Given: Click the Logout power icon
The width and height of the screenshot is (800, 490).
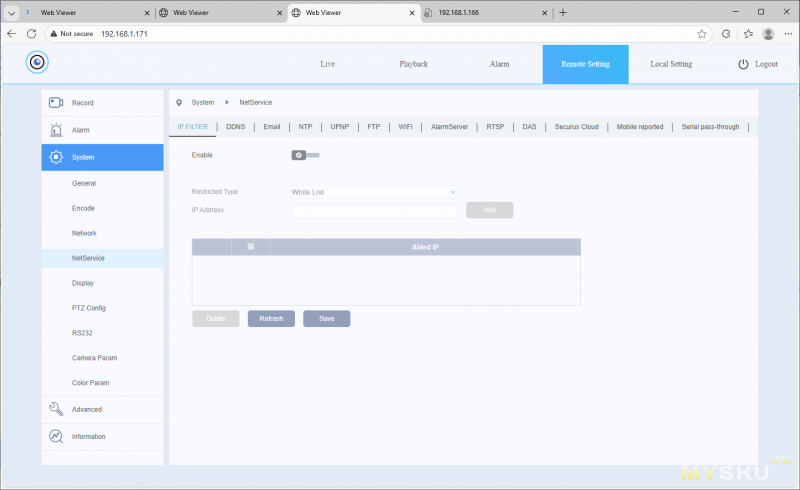Looking at the screenshot, I should pos(743,64).
